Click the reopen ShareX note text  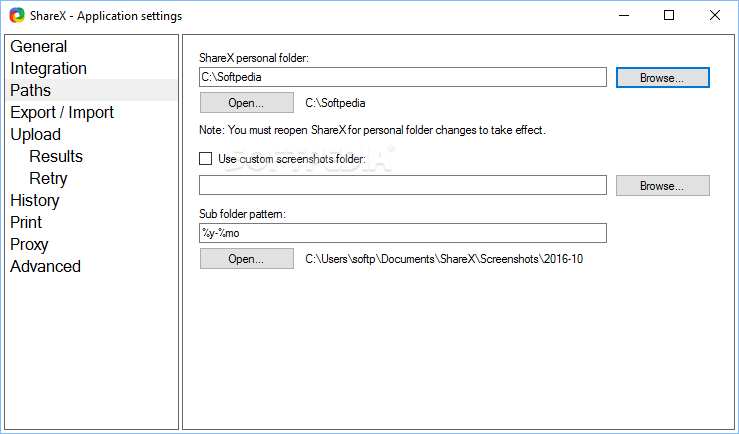372,130
